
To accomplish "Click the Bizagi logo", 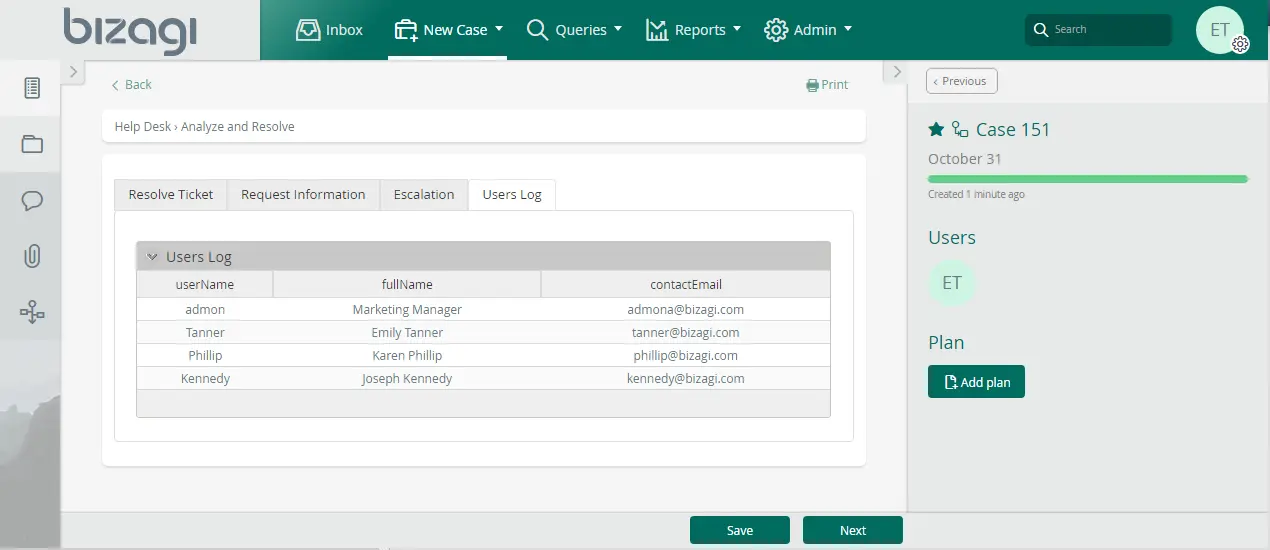I will coord(130,31).
